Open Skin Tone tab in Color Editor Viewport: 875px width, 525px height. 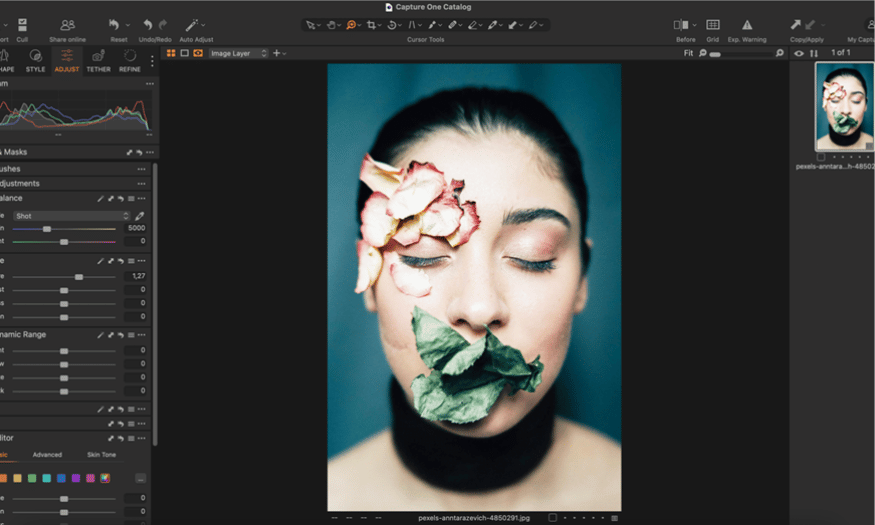(102, 455)
